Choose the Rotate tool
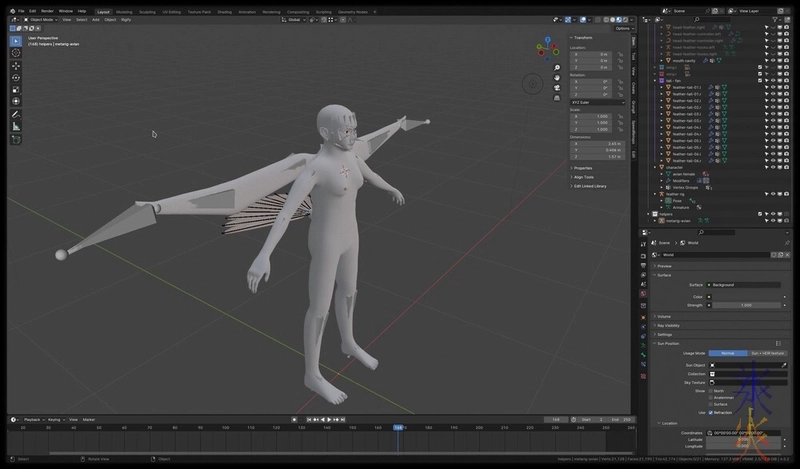Screen dimensions: 800x469 pyautogui.click(x=16, y=77)
